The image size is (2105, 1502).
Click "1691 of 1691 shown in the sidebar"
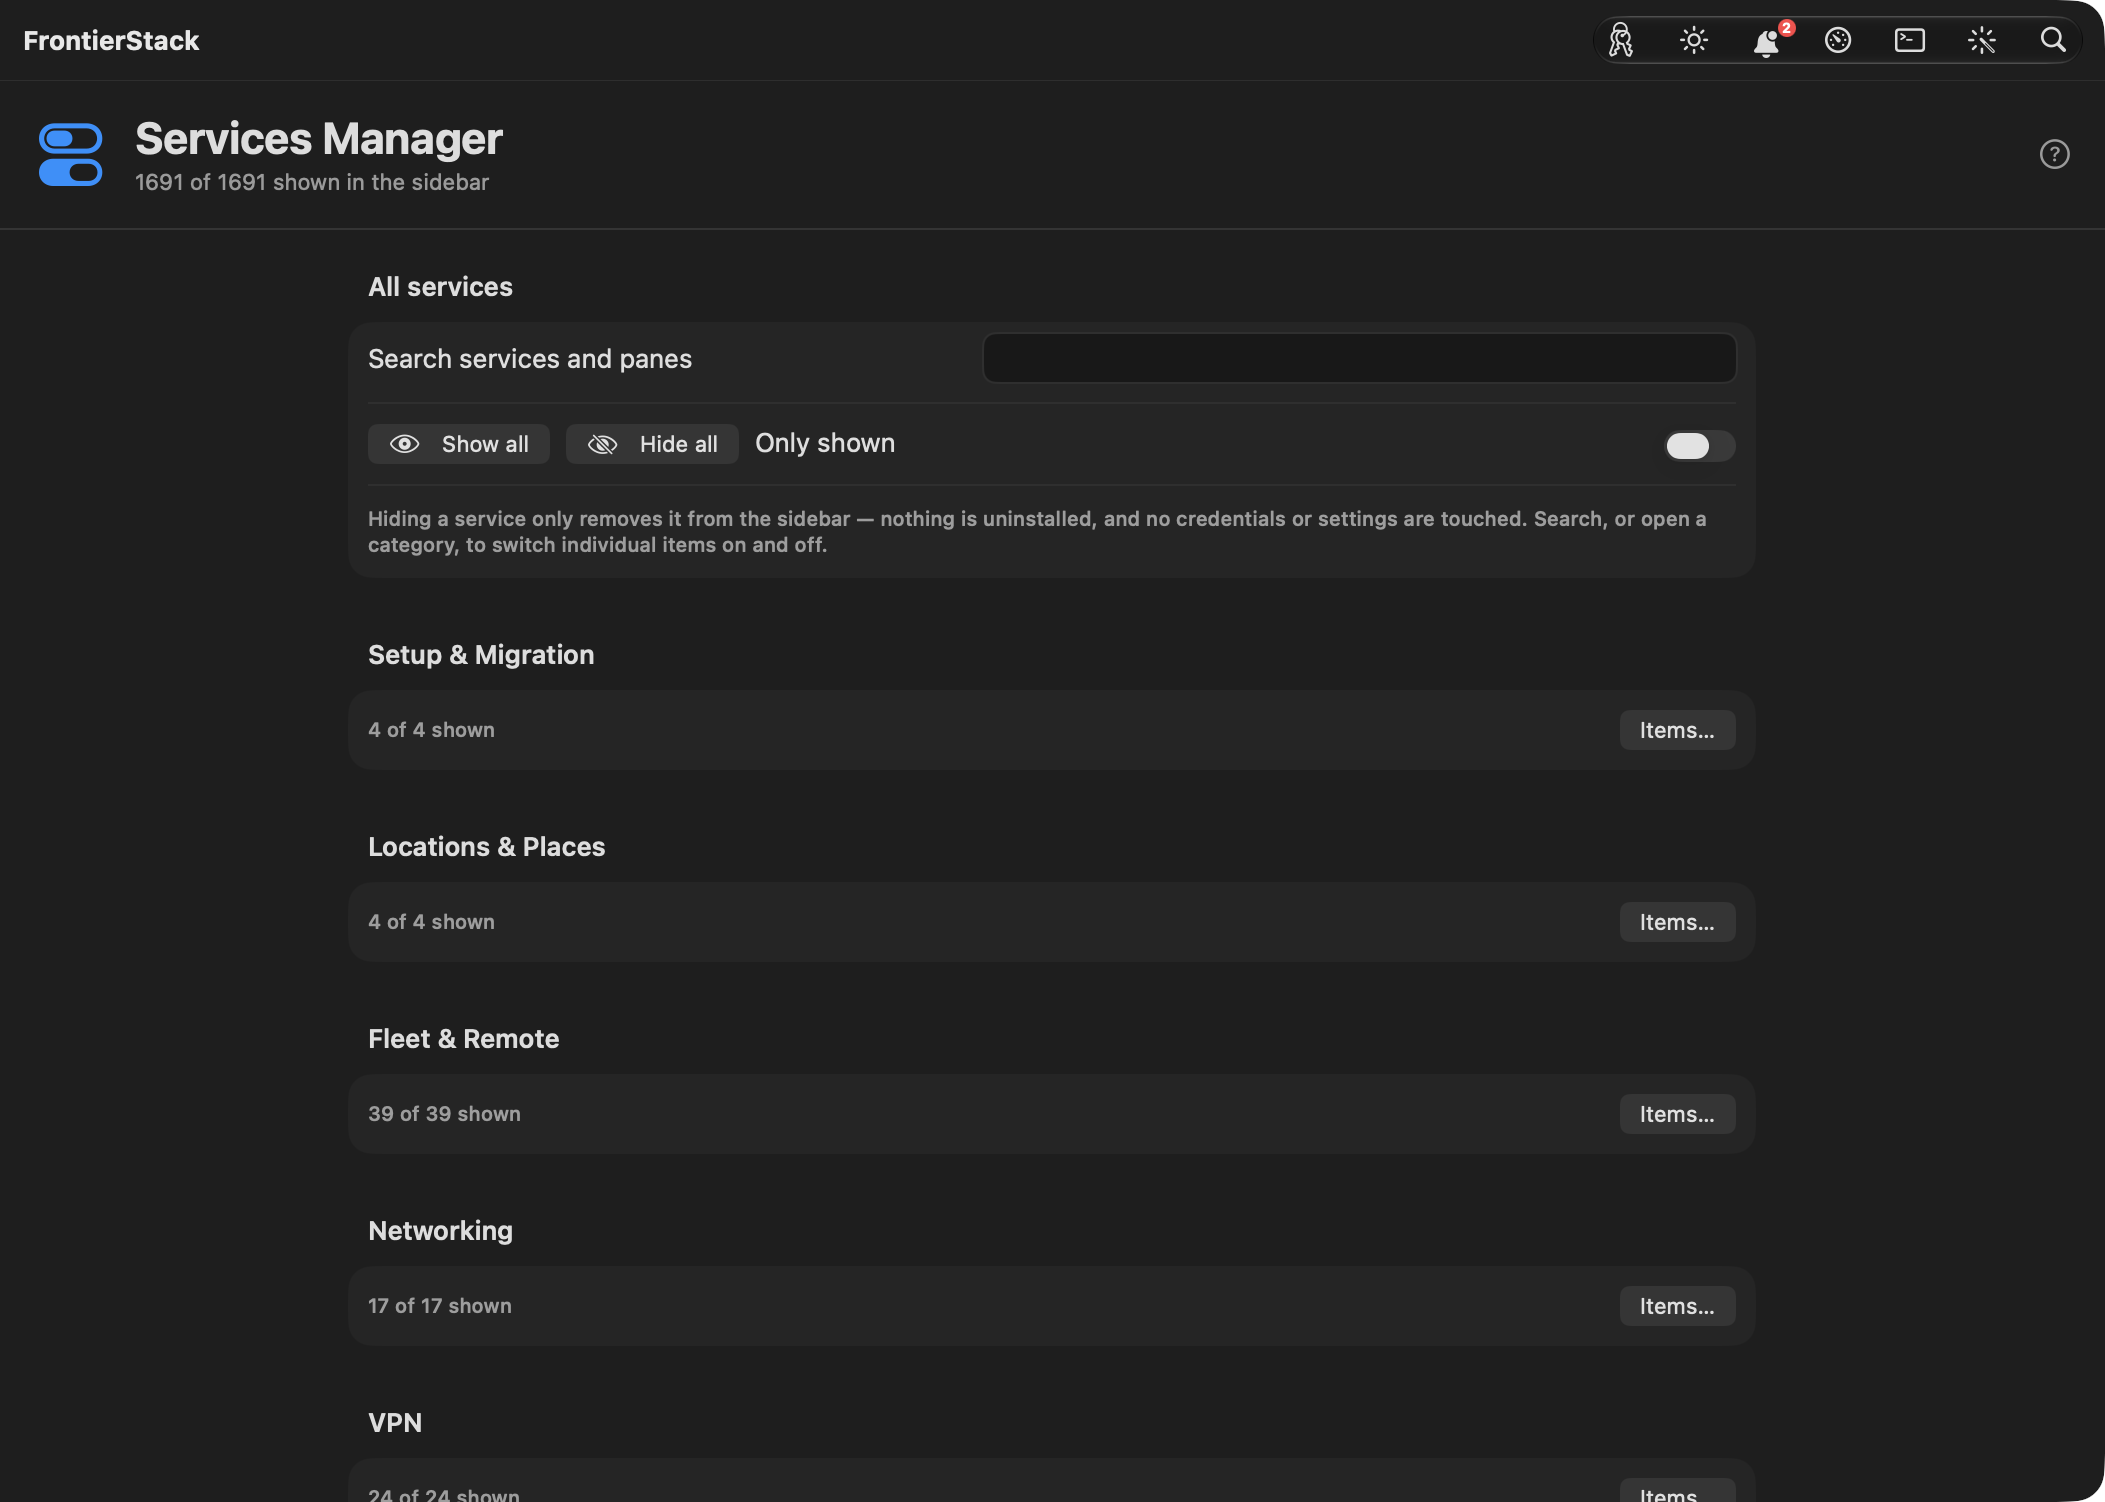click(x=312, y=182)
